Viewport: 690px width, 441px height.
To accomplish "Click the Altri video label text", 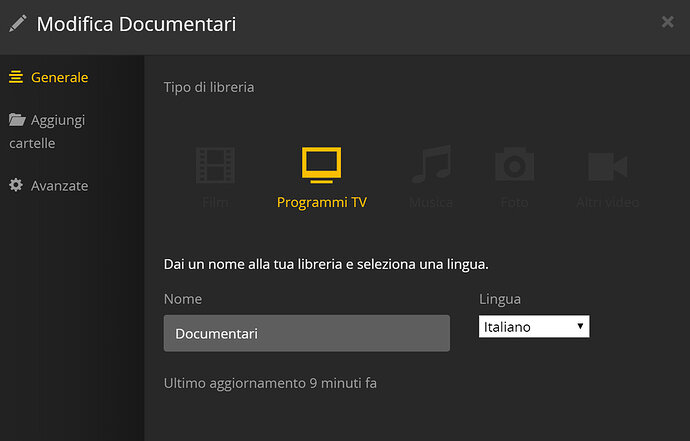I will pyautogui.click(x=608, y=202).
